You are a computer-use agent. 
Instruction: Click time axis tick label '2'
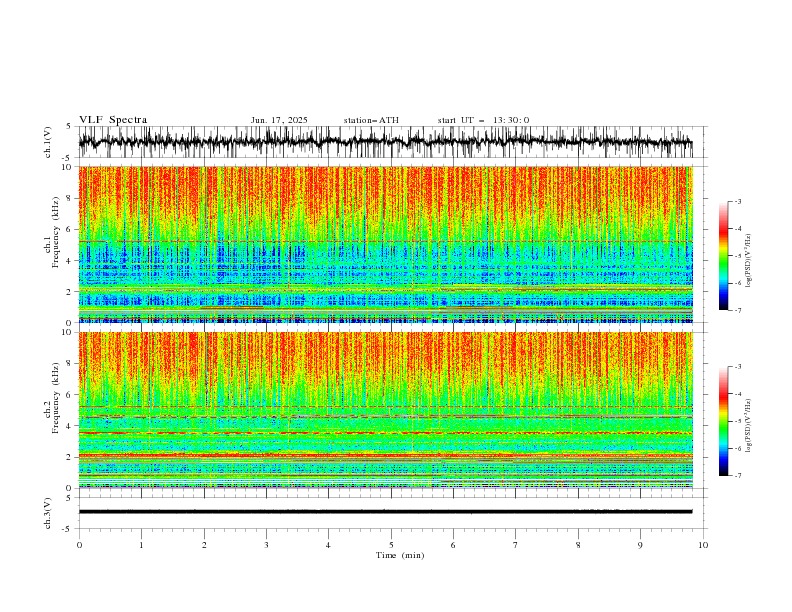point(204,545)
